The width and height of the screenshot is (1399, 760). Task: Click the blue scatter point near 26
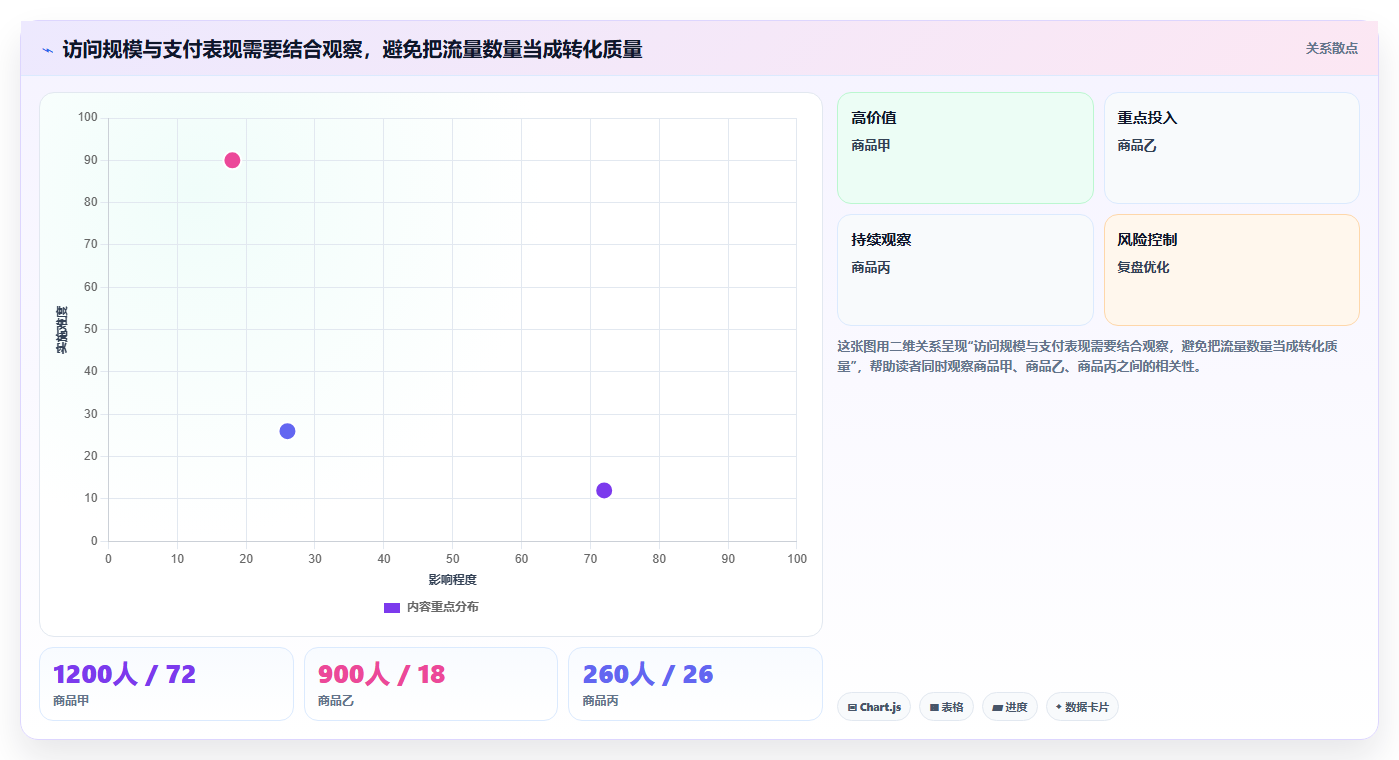[x=287, y=431]
